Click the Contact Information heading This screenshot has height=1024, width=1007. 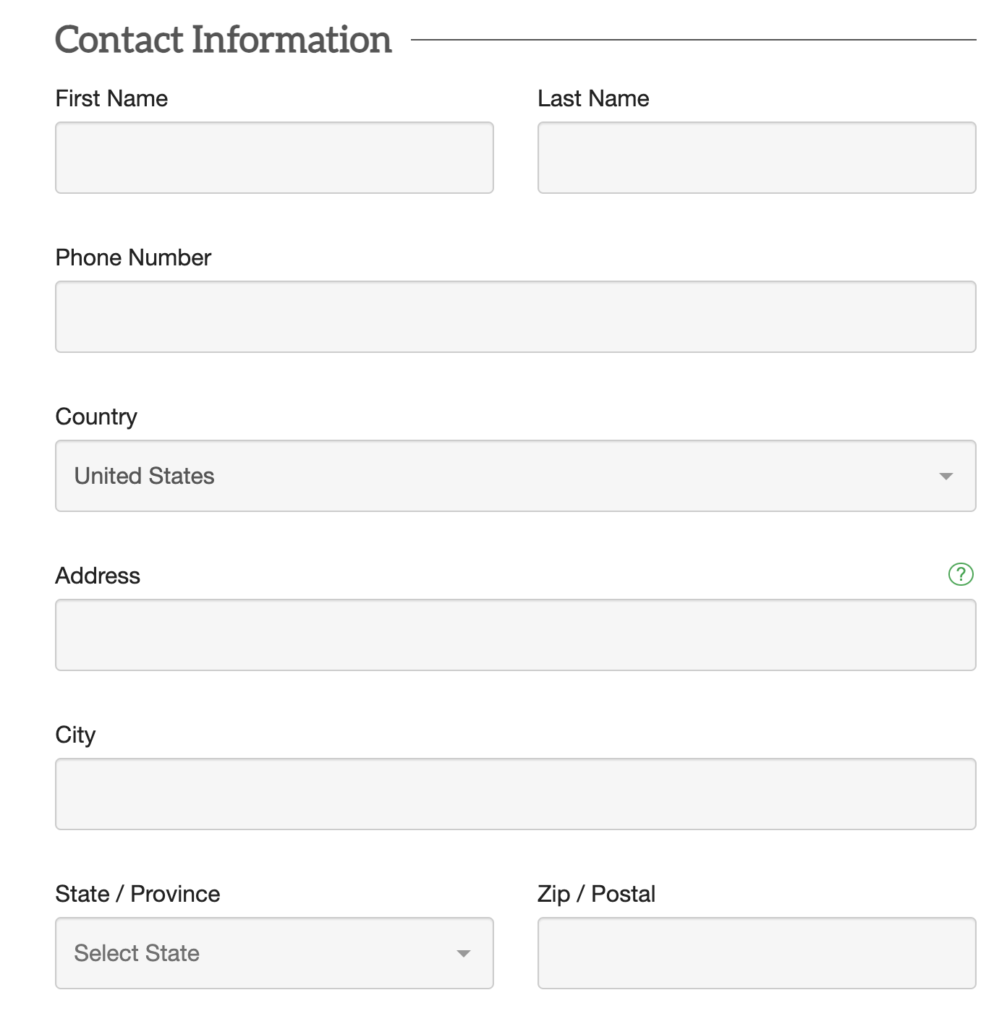click(x=223, y=40)
